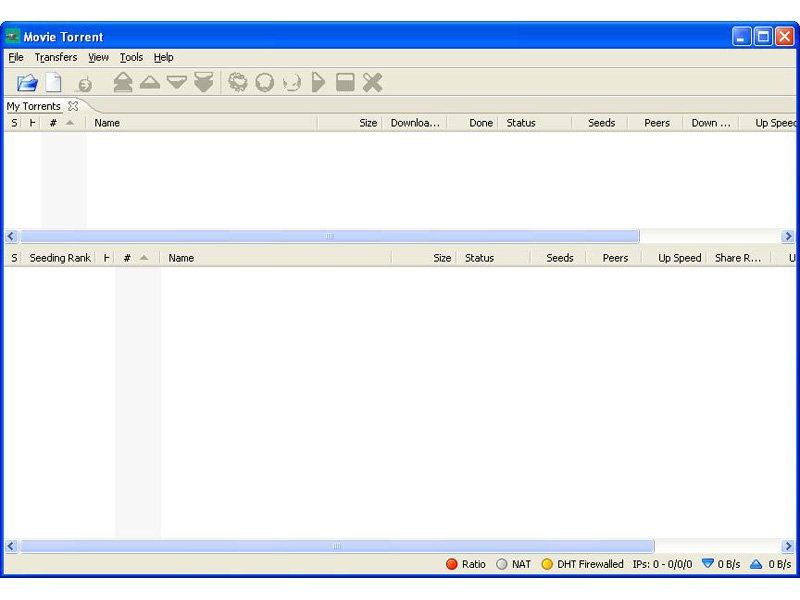Image resolution: width=800 pixels, height=600 pixels.
Task: Move torrent to bottom of queue
Action: click(x=204, y=82)
